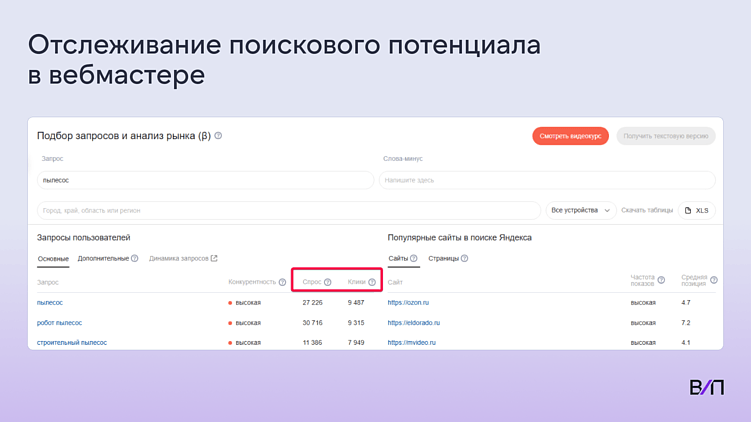The image size is (751, 422).
Task: Click Частота показов column header
Action: pos(643,280)
